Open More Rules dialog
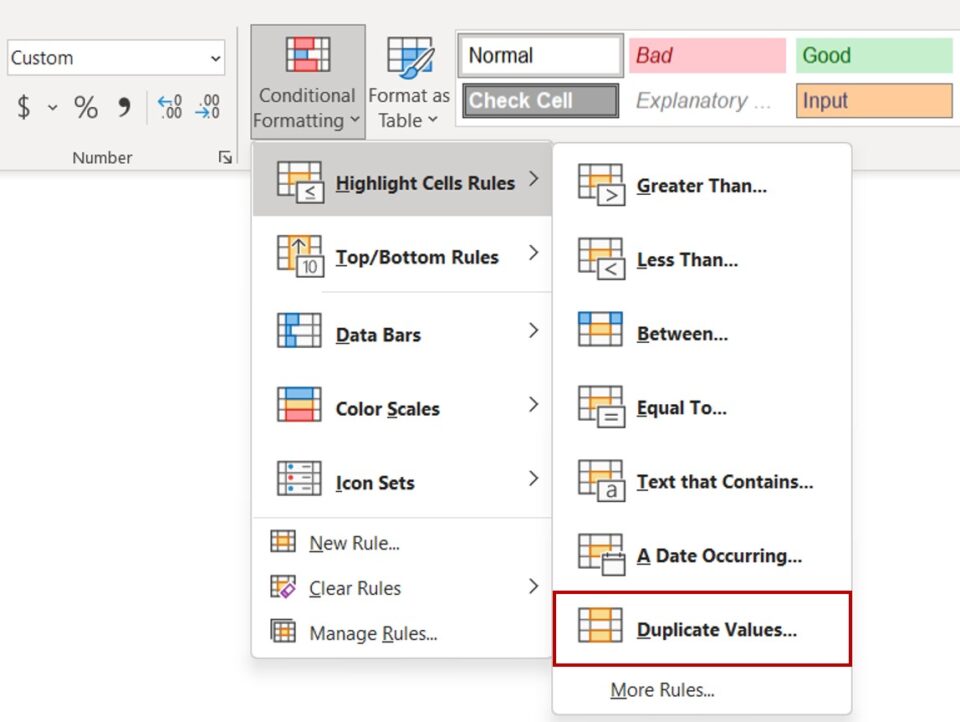960x722 pixels. [x=662, y=690]
